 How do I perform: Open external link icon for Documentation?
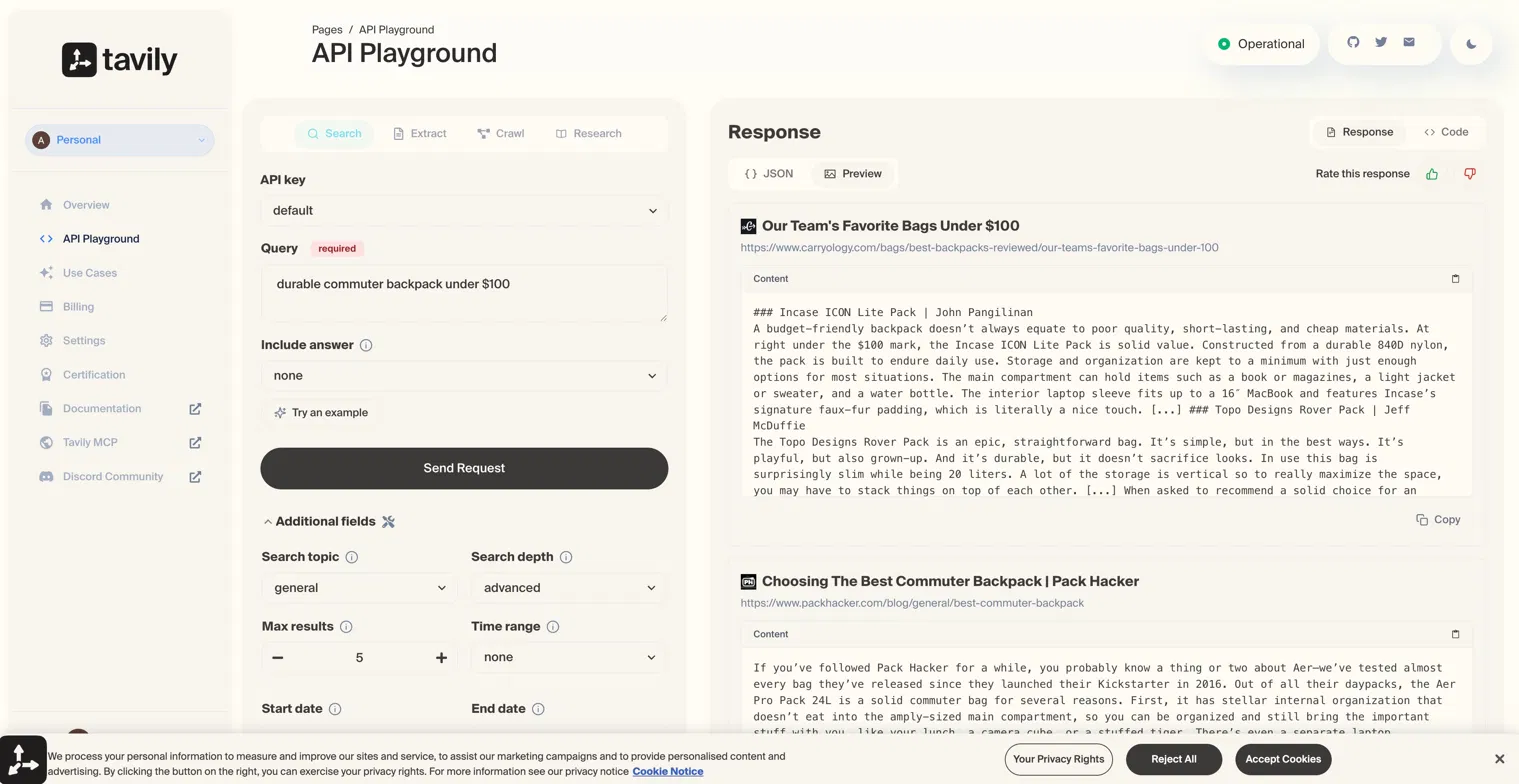point(195,409)
